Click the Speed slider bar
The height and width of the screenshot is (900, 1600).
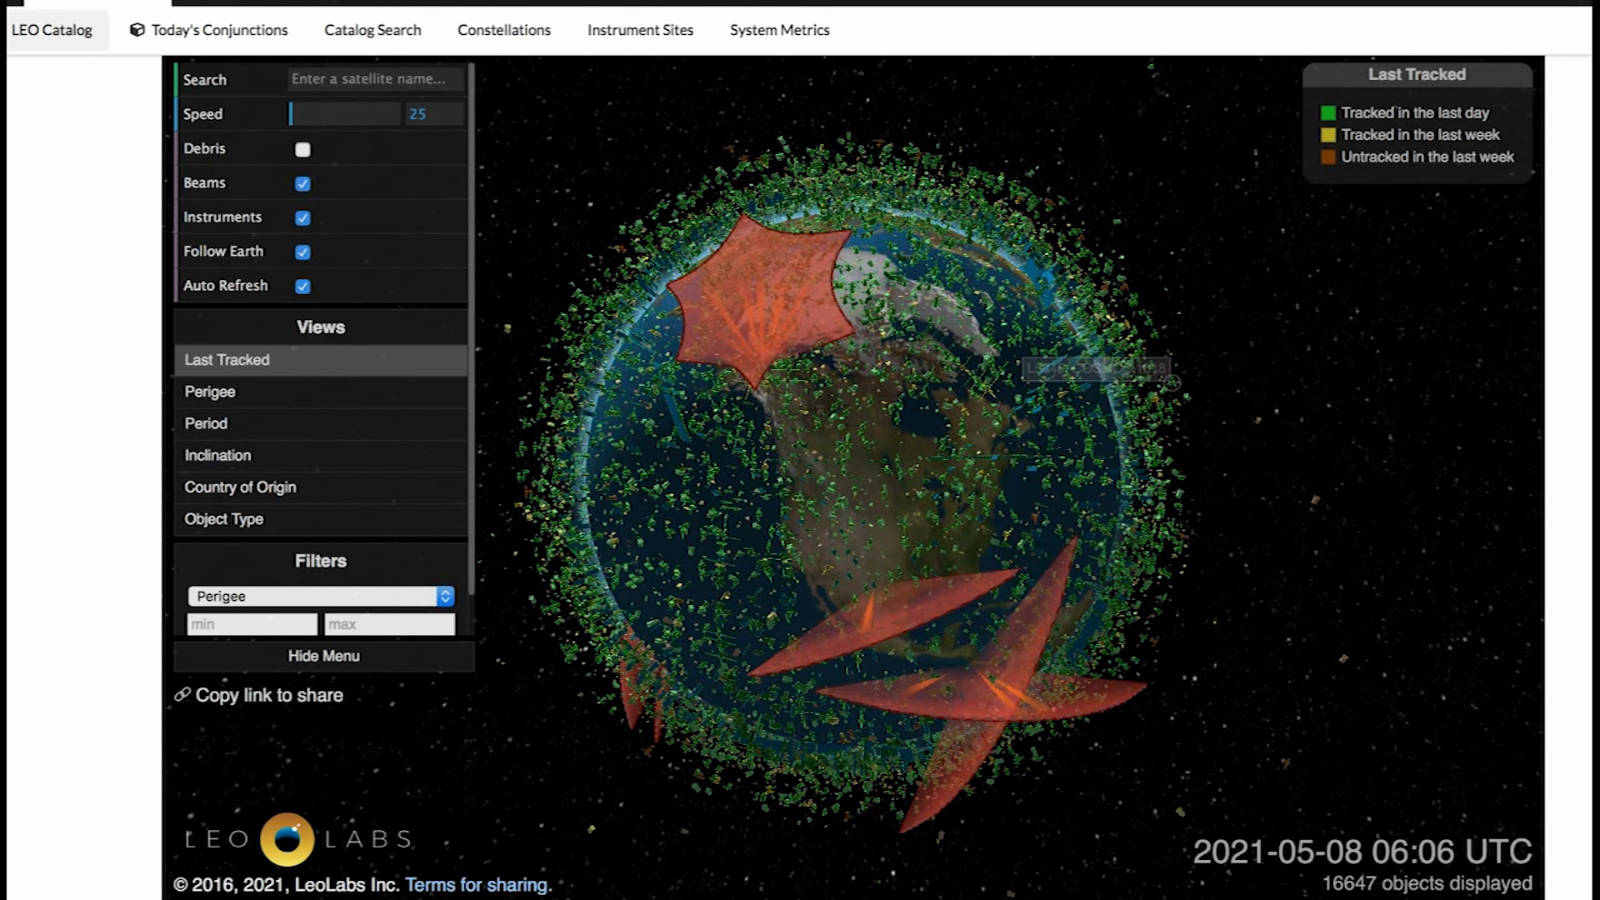[x=345, y=114]
